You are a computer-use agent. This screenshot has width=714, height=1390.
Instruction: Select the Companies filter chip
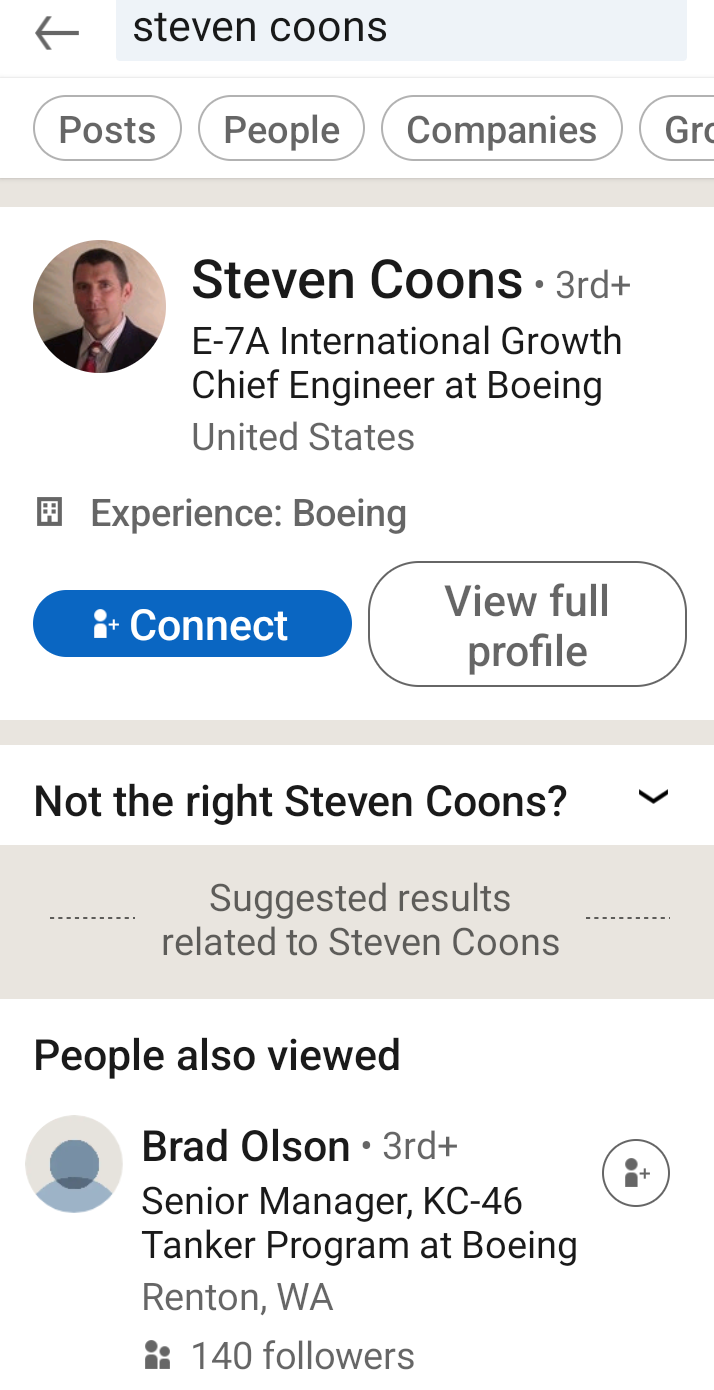pyautogui.click(x=501, y=129)
